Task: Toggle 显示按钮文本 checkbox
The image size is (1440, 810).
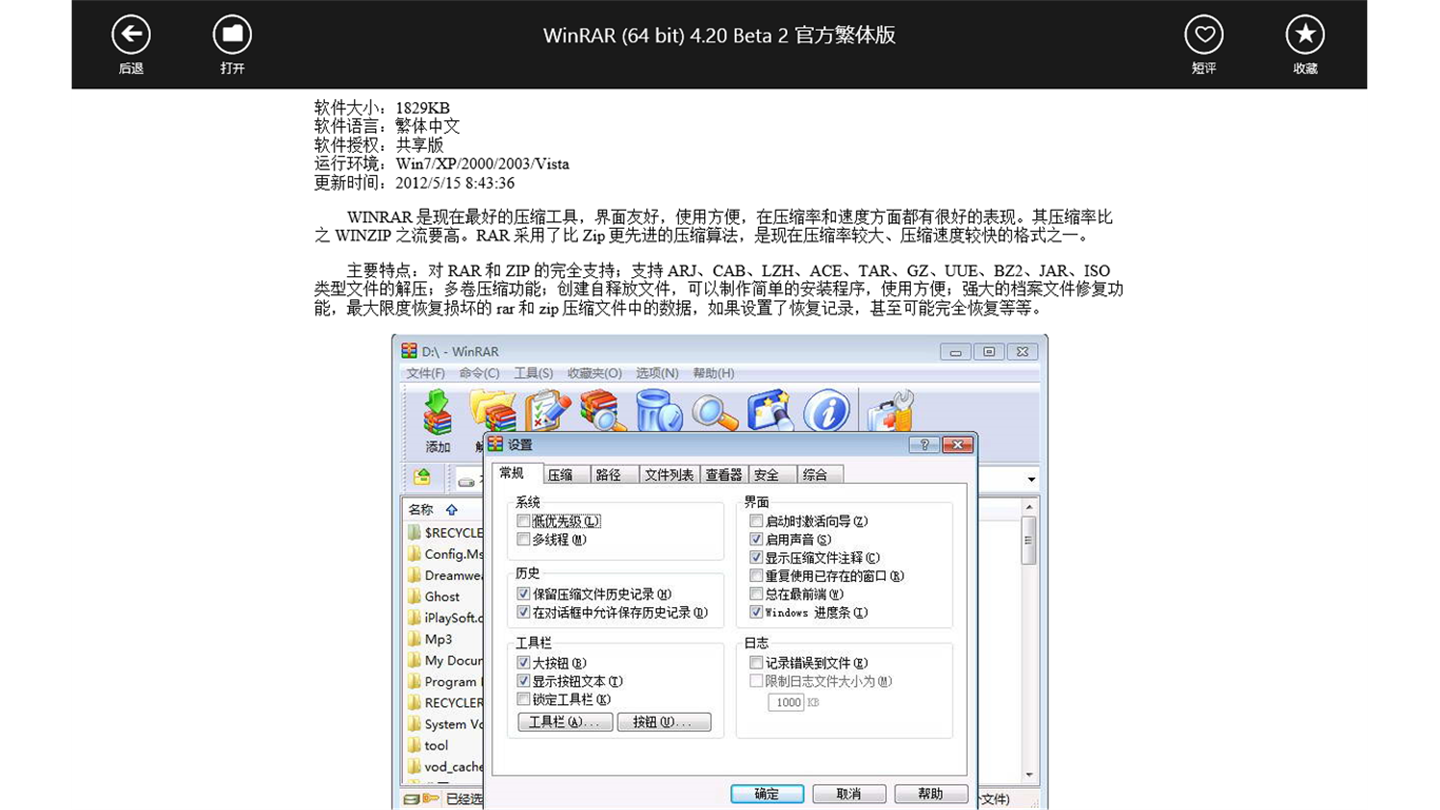Action: click(523, 681)
